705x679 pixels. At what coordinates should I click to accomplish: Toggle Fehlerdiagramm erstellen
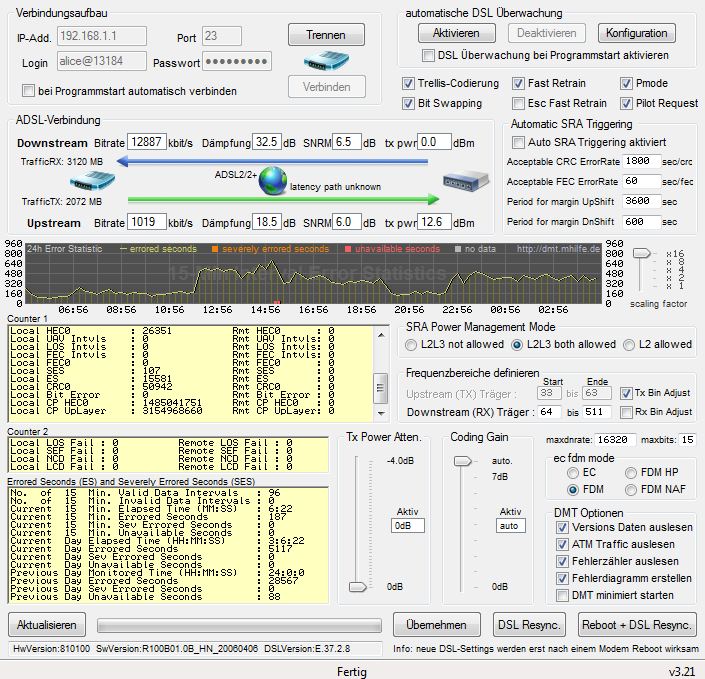562,578
